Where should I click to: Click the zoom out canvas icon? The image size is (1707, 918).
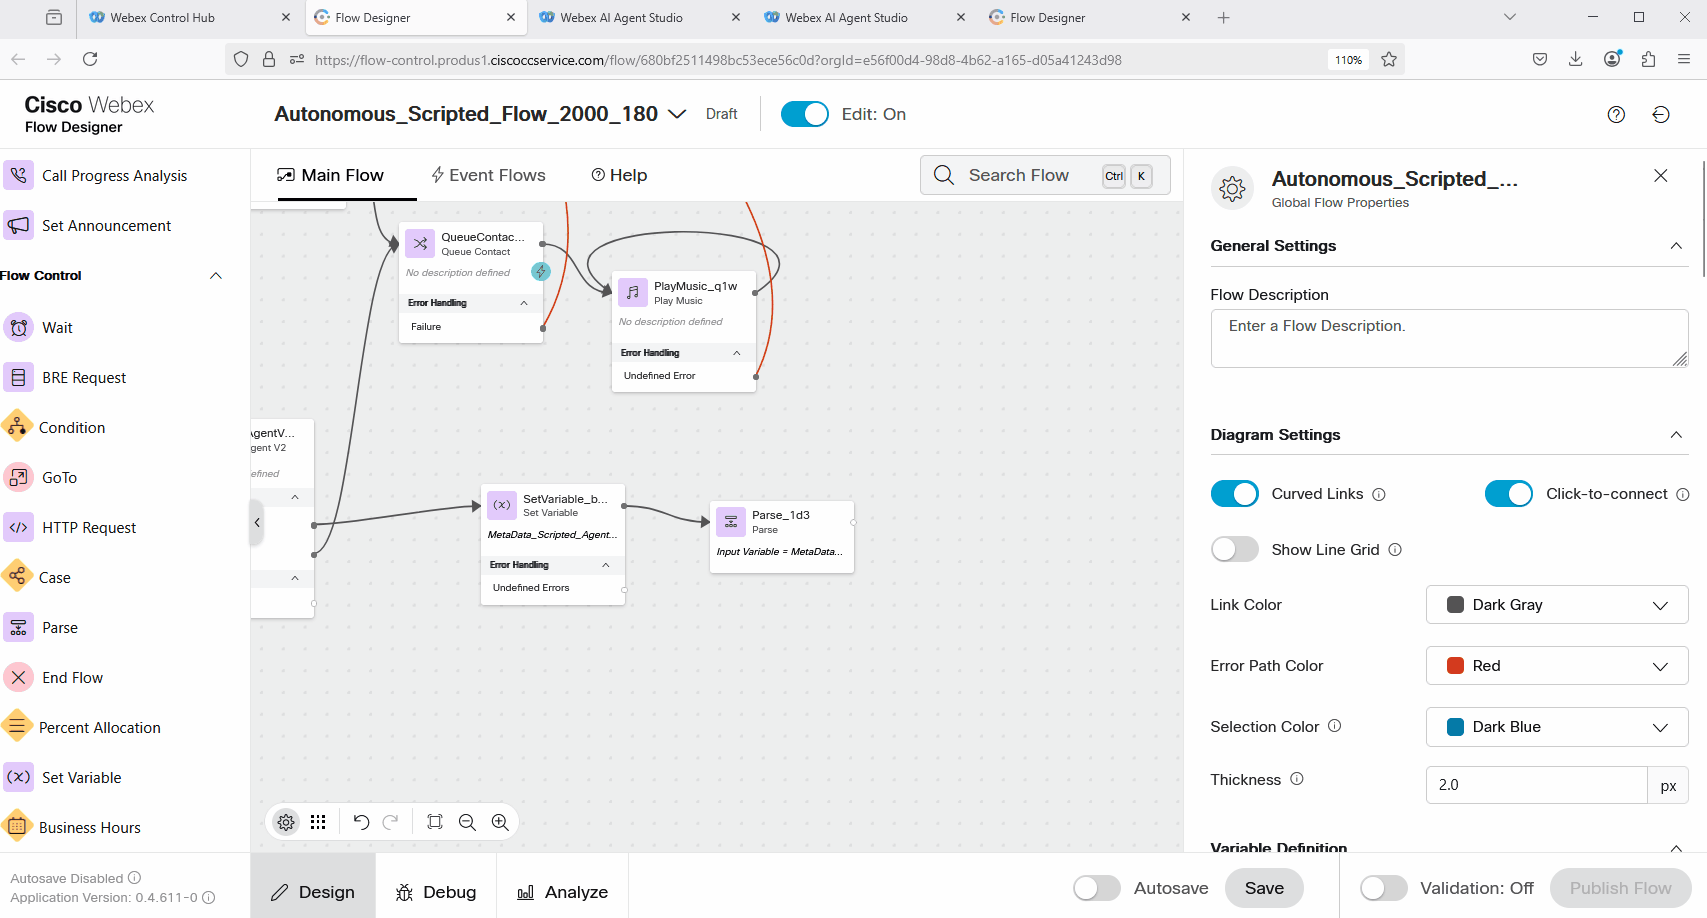coord(467,822)
